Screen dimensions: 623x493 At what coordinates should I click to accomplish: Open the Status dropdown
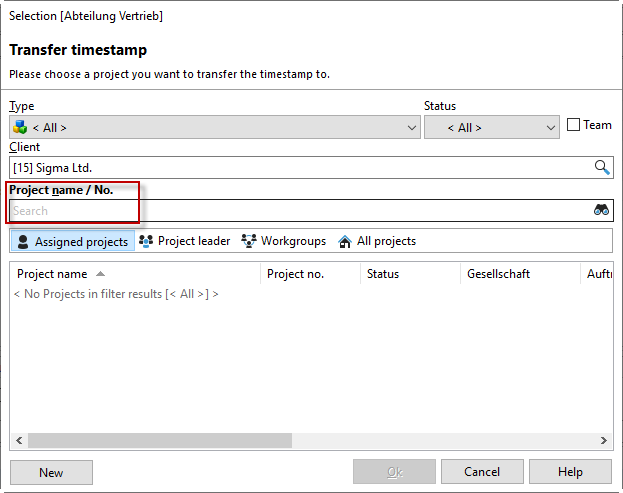tap(551, 128)
